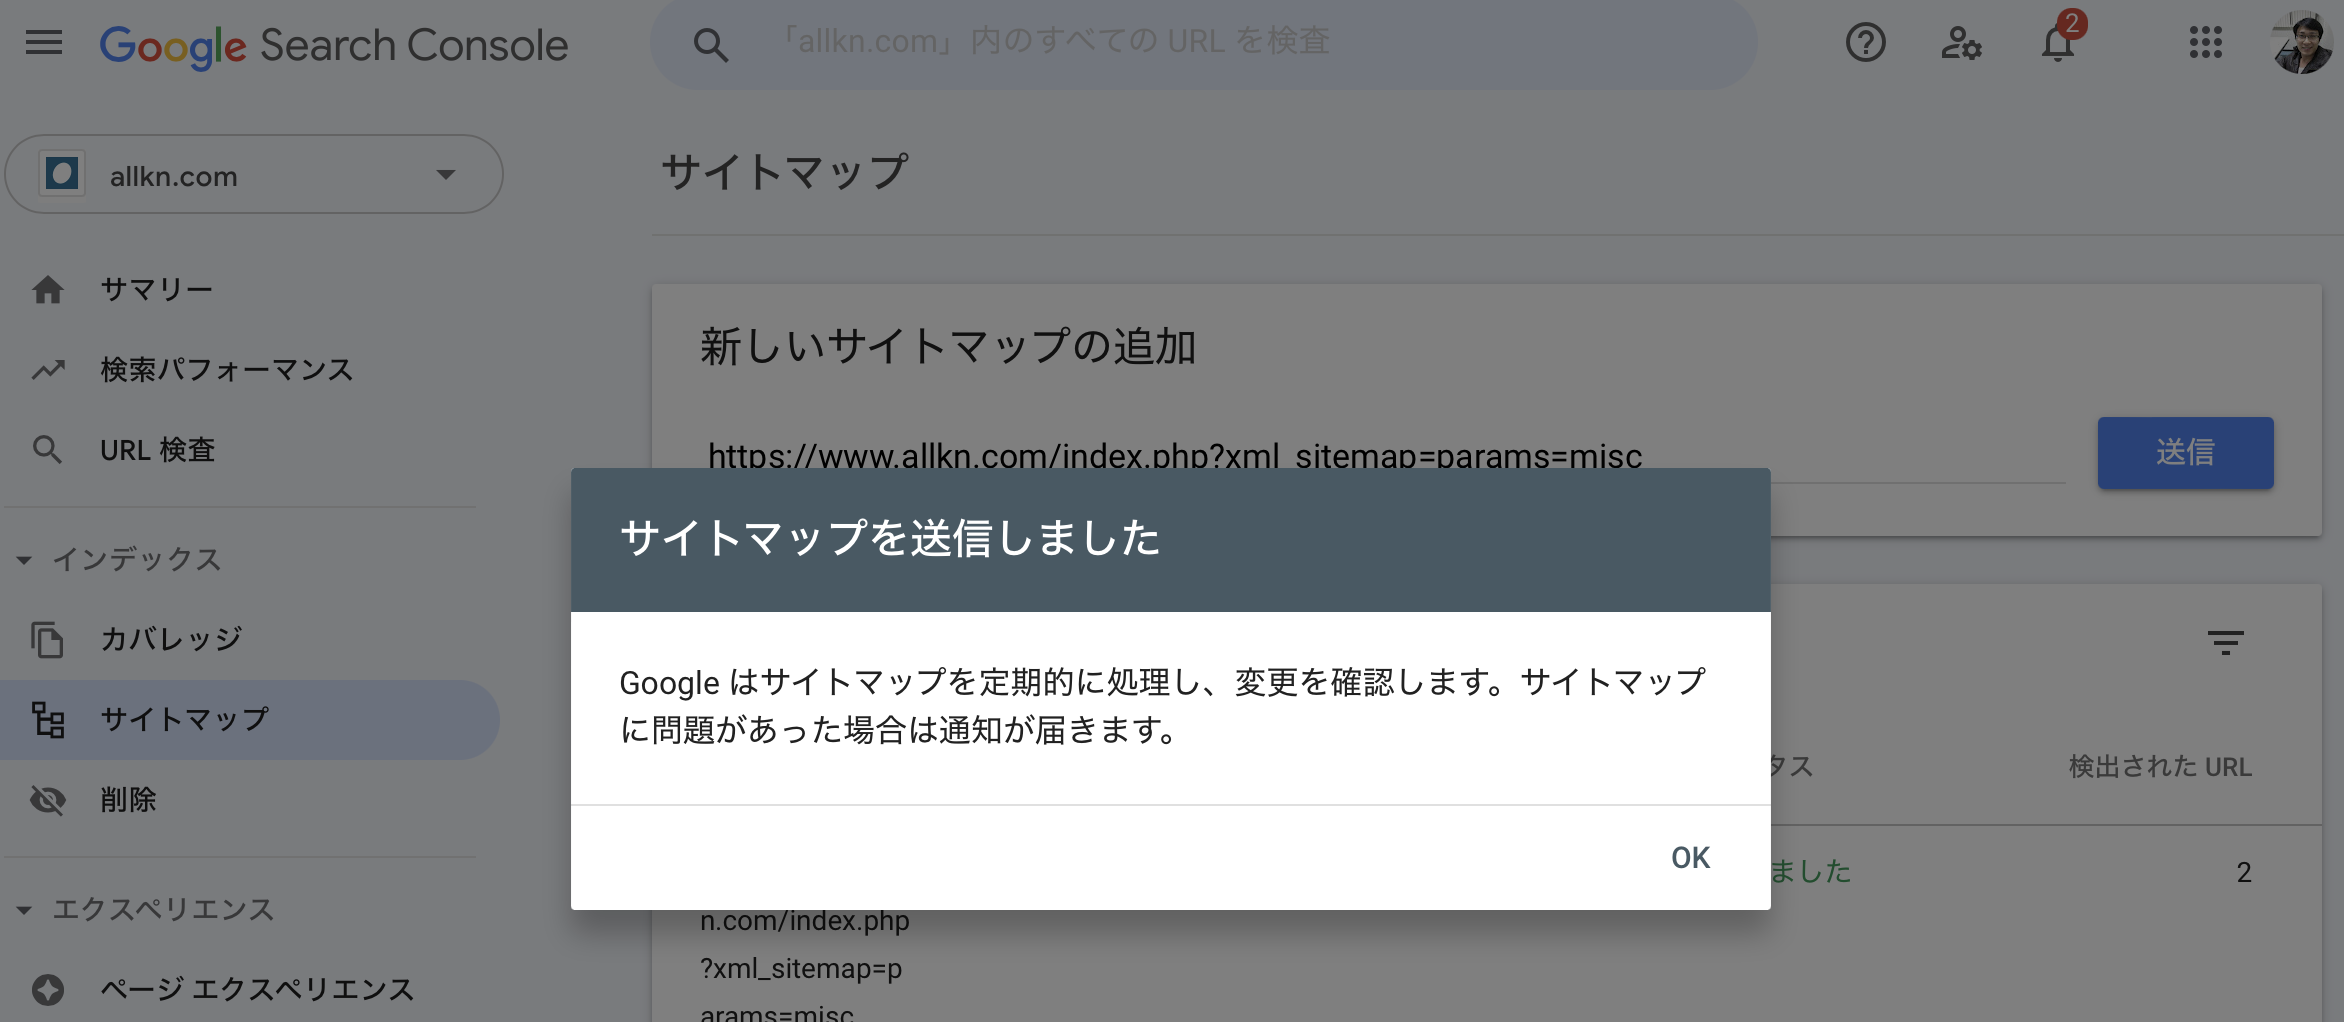Click the サイトマップ page heading
2344x1022 pixels.
[x=785, y=171]
